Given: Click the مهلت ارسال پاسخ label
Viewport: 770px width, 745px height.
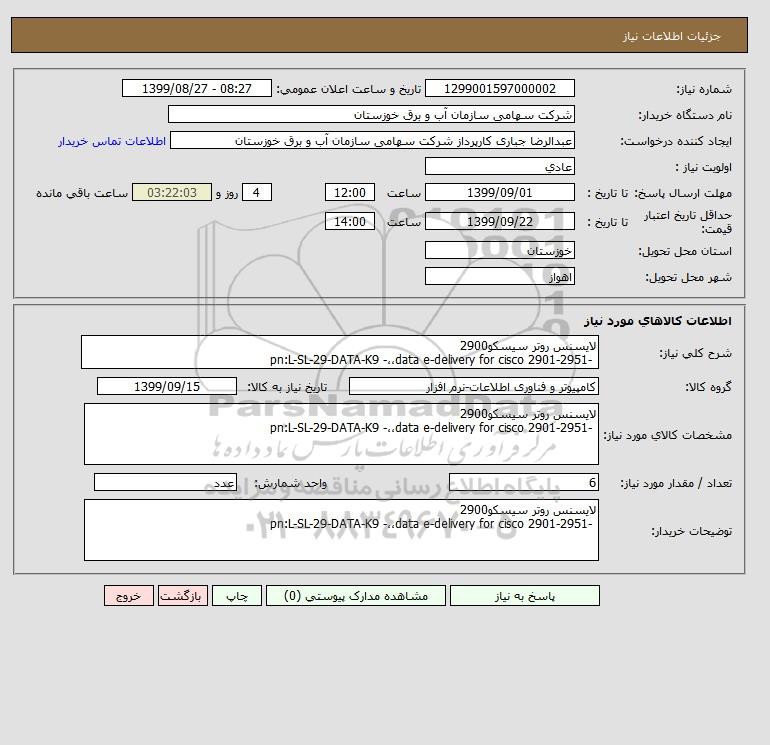Looking at the screenshot, I should pyautogui.click(x=683, y=193).
